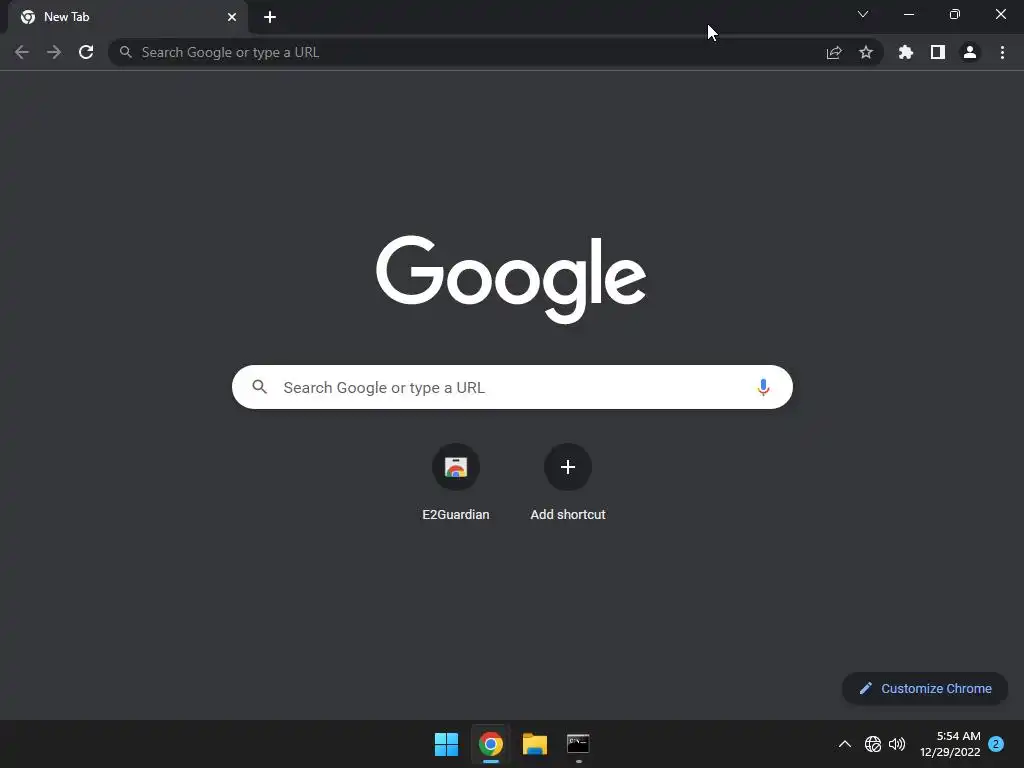Open volume speaker icon in tray

tap(897, 744)
